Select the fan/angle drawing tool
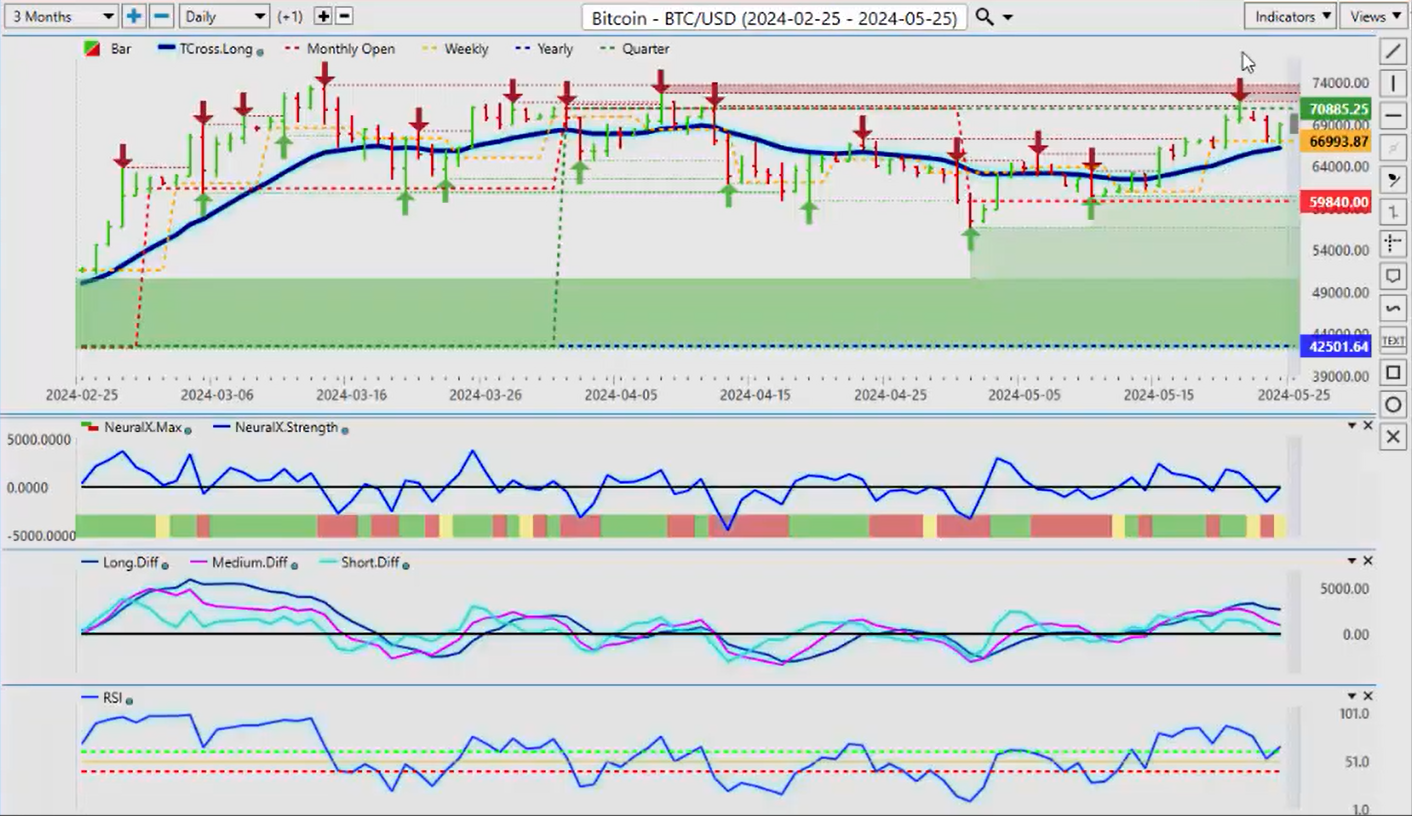The height and width of the screenshot is (816, 1412). [x=1393, y=180]
